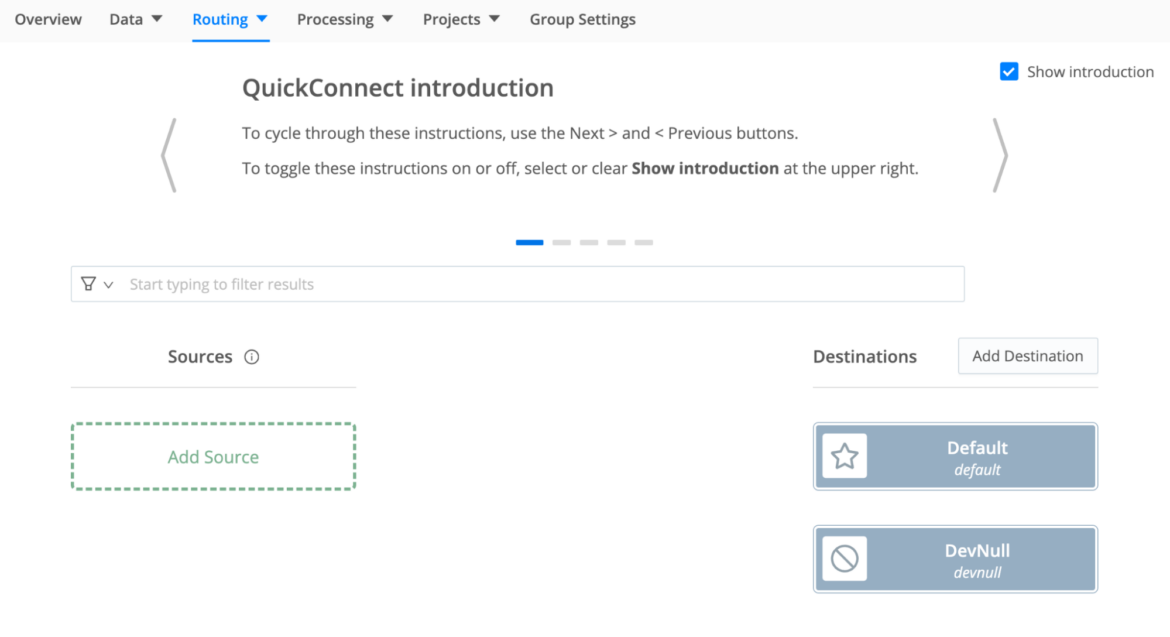Screen dimensions: 1170x637
Task: Open the Routing dropdown menu
Action: pos(230,19)
